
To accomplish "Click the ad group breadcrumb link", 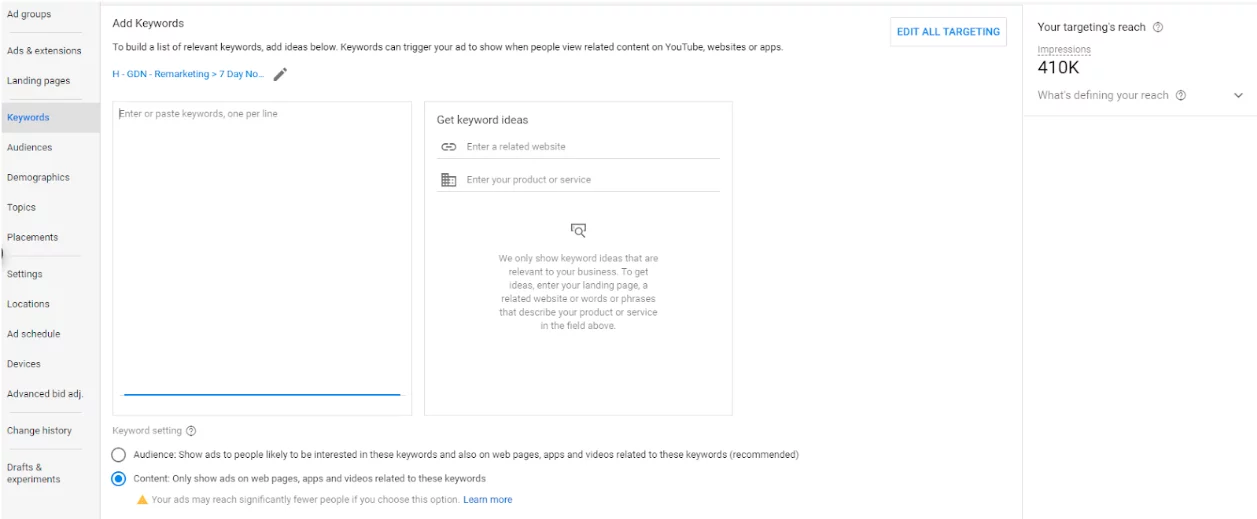I will [x=189, y=74].
